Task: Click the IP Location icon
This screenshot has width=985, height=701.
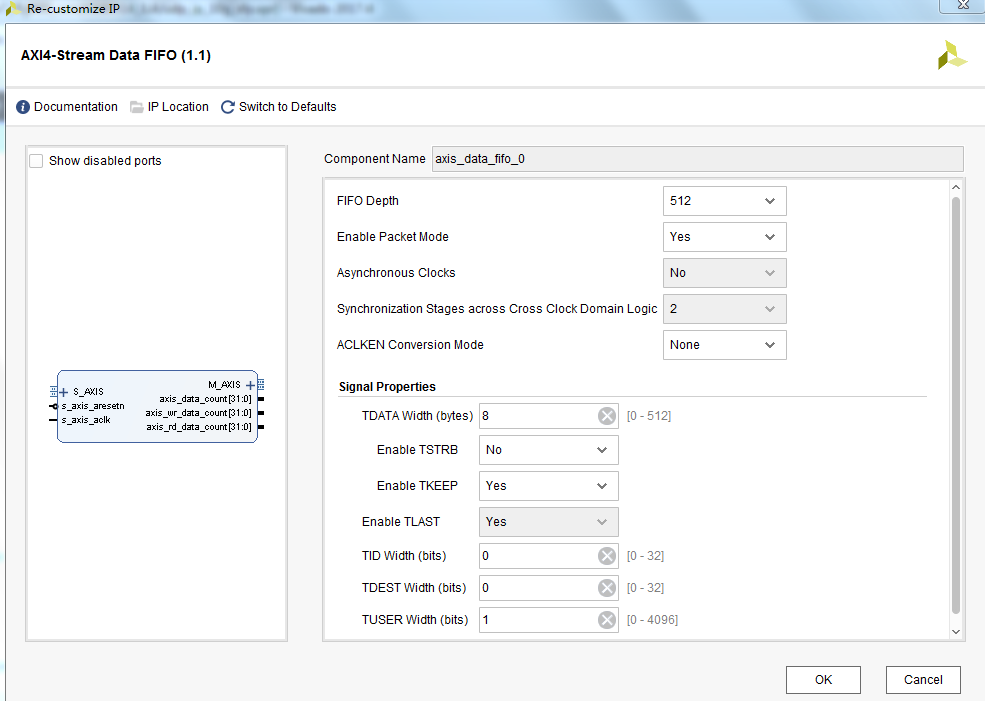Action: click(x=136, y=106)
